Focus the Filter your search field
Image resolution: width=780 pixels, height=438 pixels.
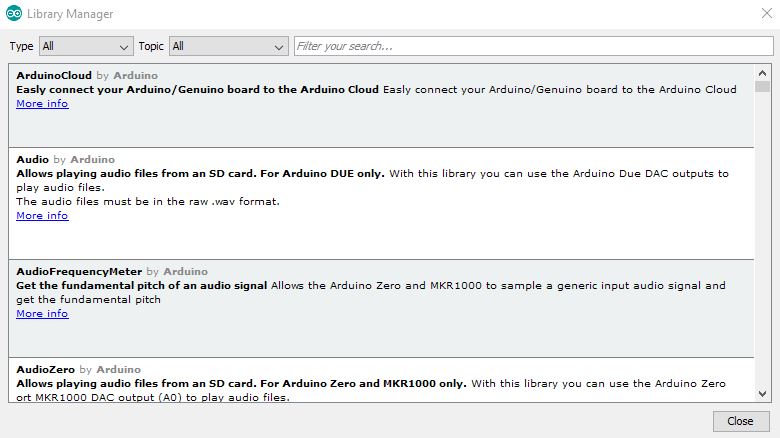[x=533, y=46]
